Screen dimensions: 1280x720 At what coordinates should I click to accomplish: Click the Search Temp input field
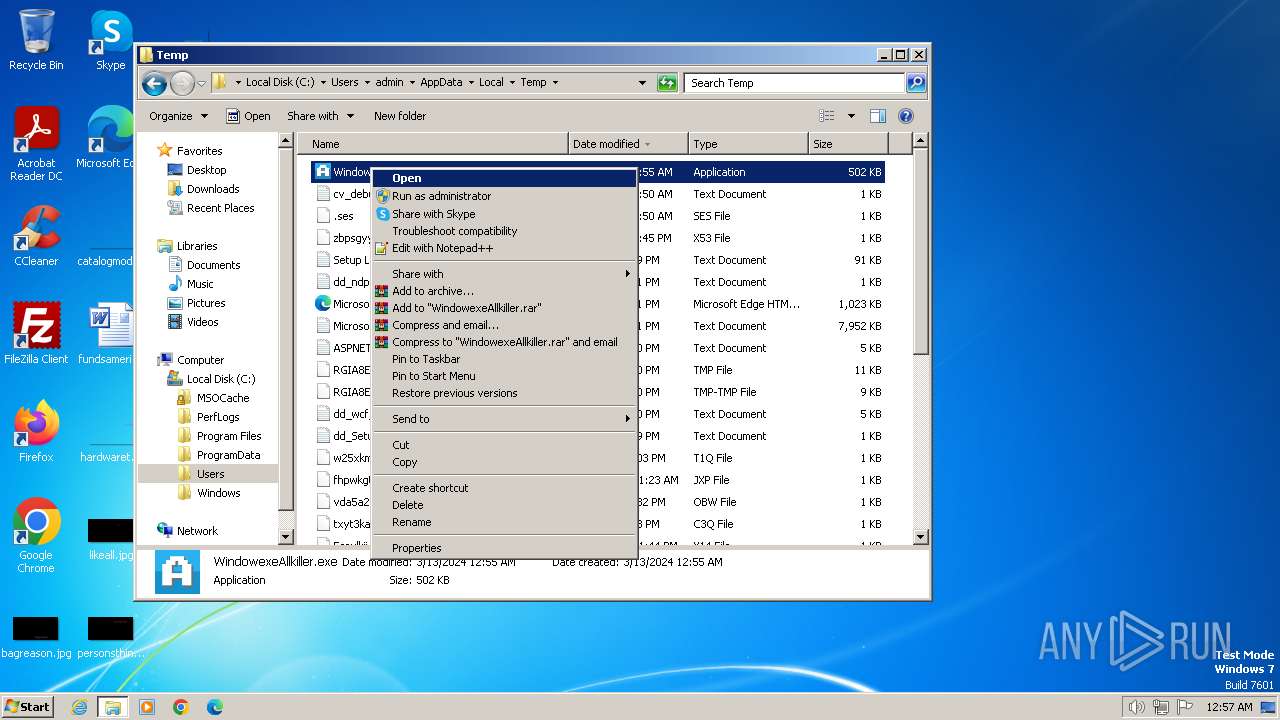tap(795, 83)
